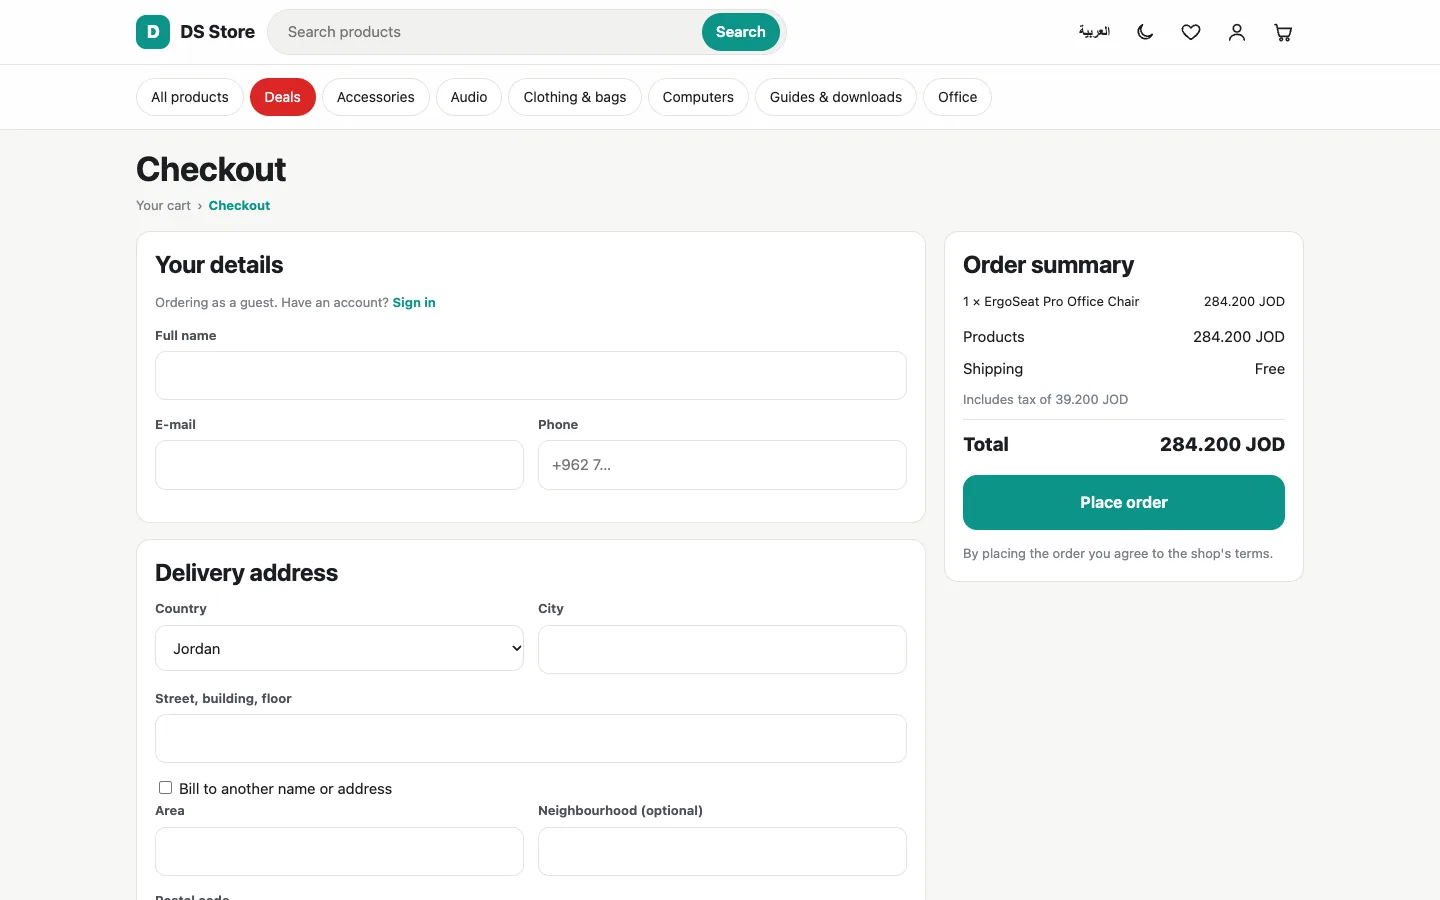1440x900 pixels.
Task: Browse Clothing & bags category
Action: pyautogui.click(x=575, y=97)
